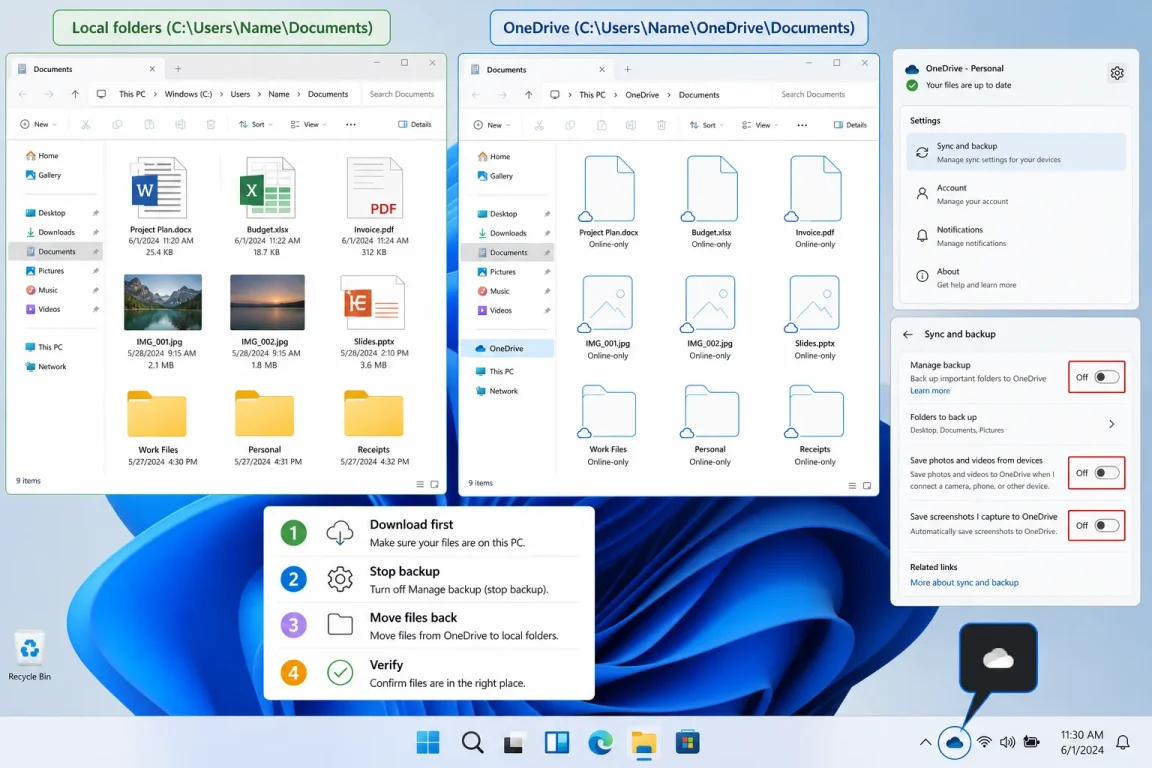This screenshot has height=768, width=1152.
Task: Add new tab in local Documents window
Action: coord(178,68)
